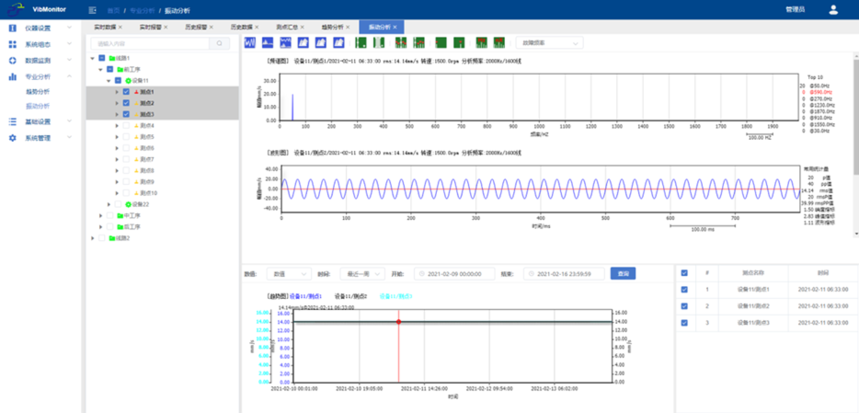Expand the 中工序 tree node arrow
859x413 pixels.
click(100, 216)
